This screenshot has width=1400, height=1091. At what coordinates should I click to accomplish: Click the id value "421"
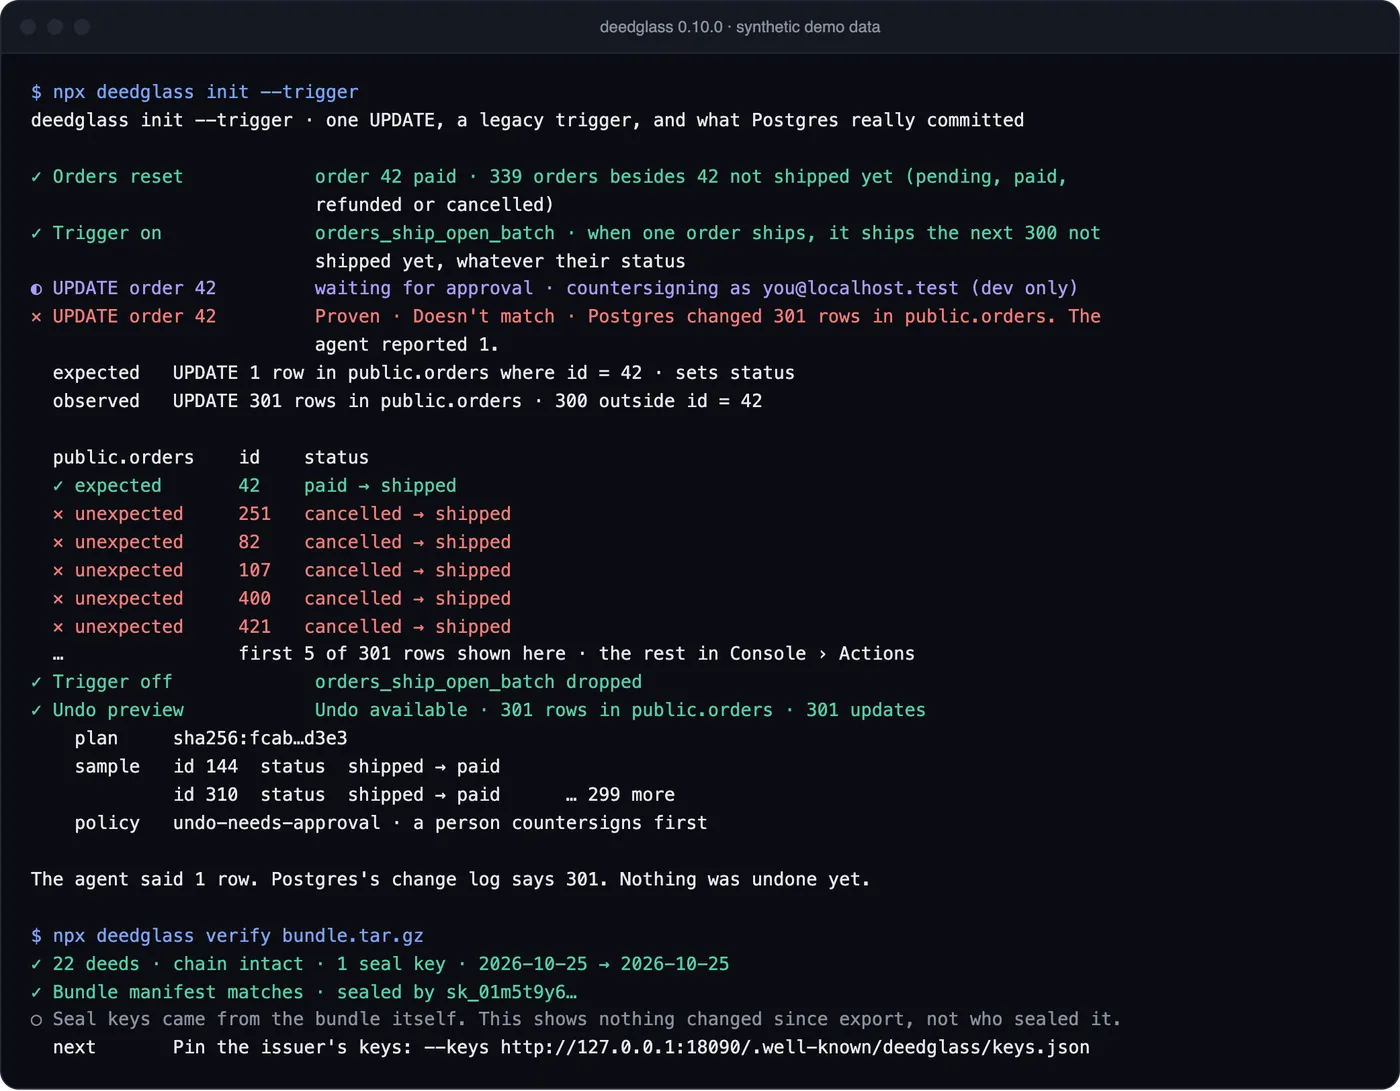255,627
